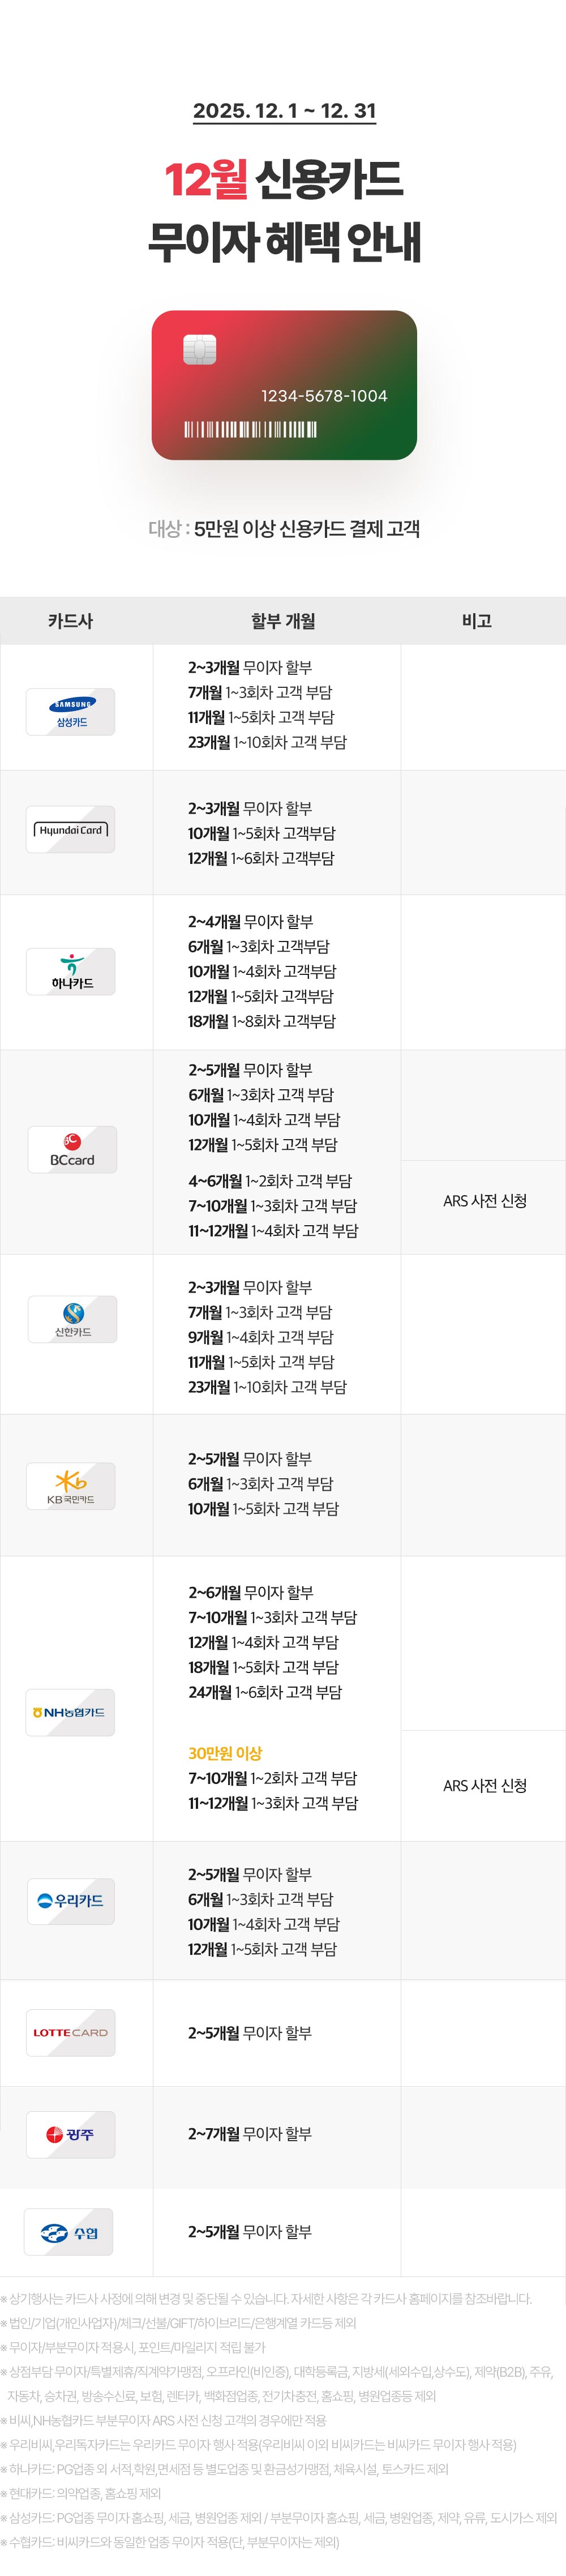Click the gold chip on the credit card
Image resolution: width=566 pixels, height=2576 pixels.
tap(200, 350)
